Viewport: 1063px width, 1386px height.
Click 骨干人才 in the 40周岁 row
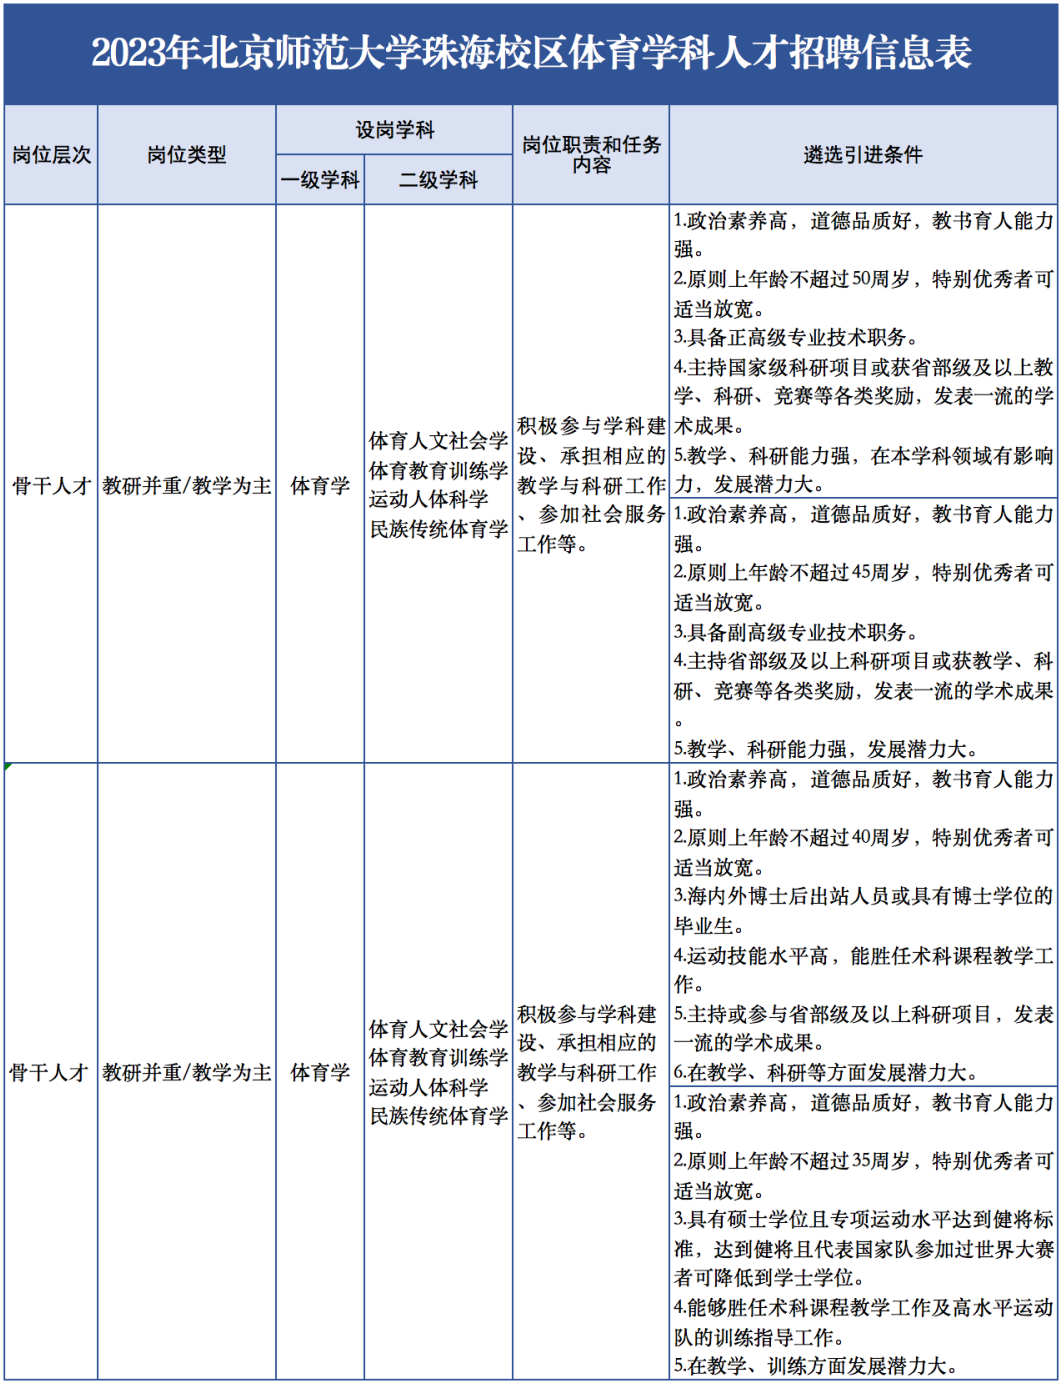[49, 1073]
